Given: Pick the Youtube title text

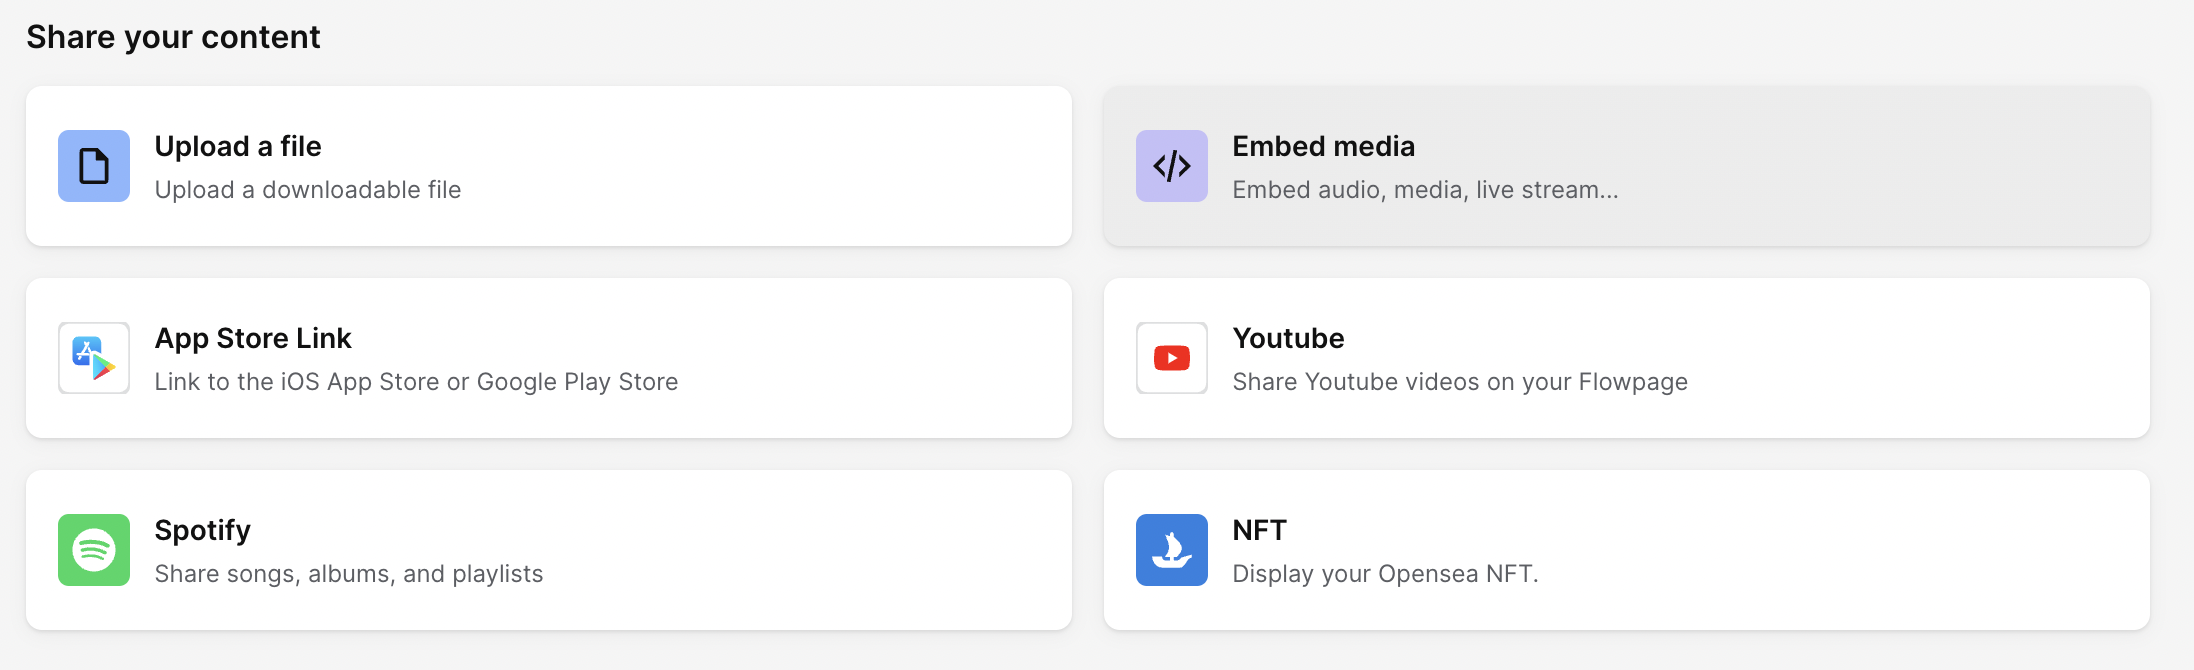Looking at the screenshot, I should (x=1288, y=338).
